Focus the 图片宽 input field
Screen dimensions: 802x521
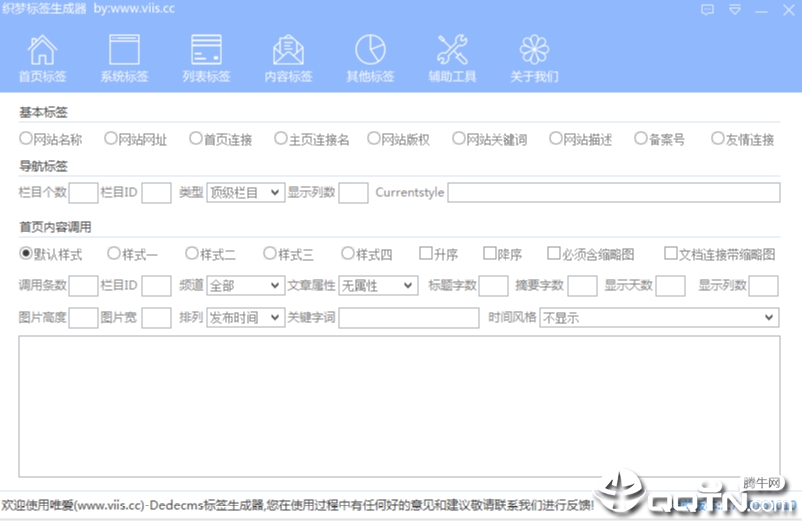[x=157, y=318]
